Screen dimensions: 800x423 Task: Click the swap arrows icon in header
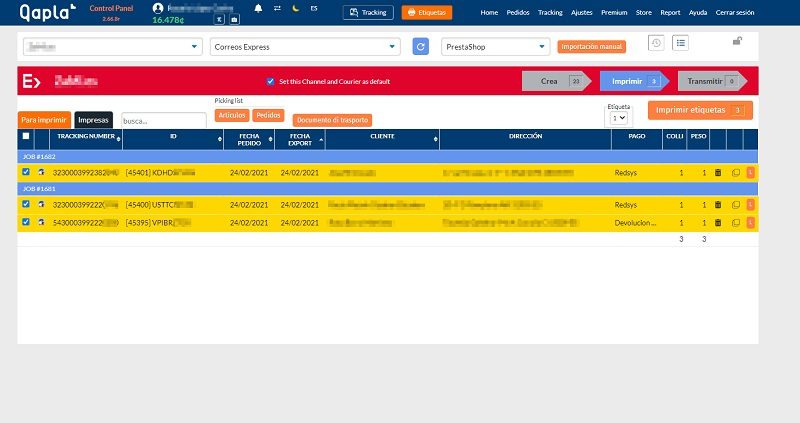coord(277,8)
